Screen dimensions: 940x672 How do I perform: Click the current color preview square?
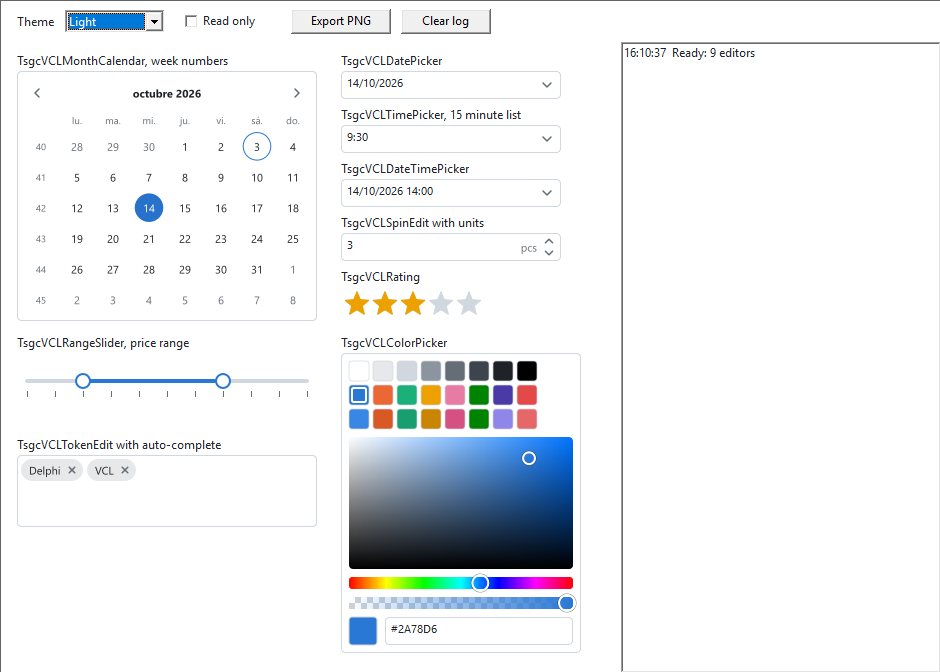pyautogui.click(x=363, y=631)
